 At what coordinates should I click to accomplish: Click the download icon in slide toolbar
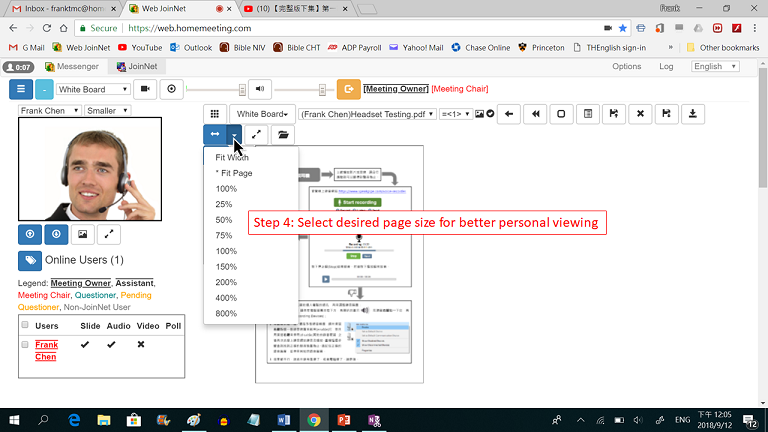690,114
